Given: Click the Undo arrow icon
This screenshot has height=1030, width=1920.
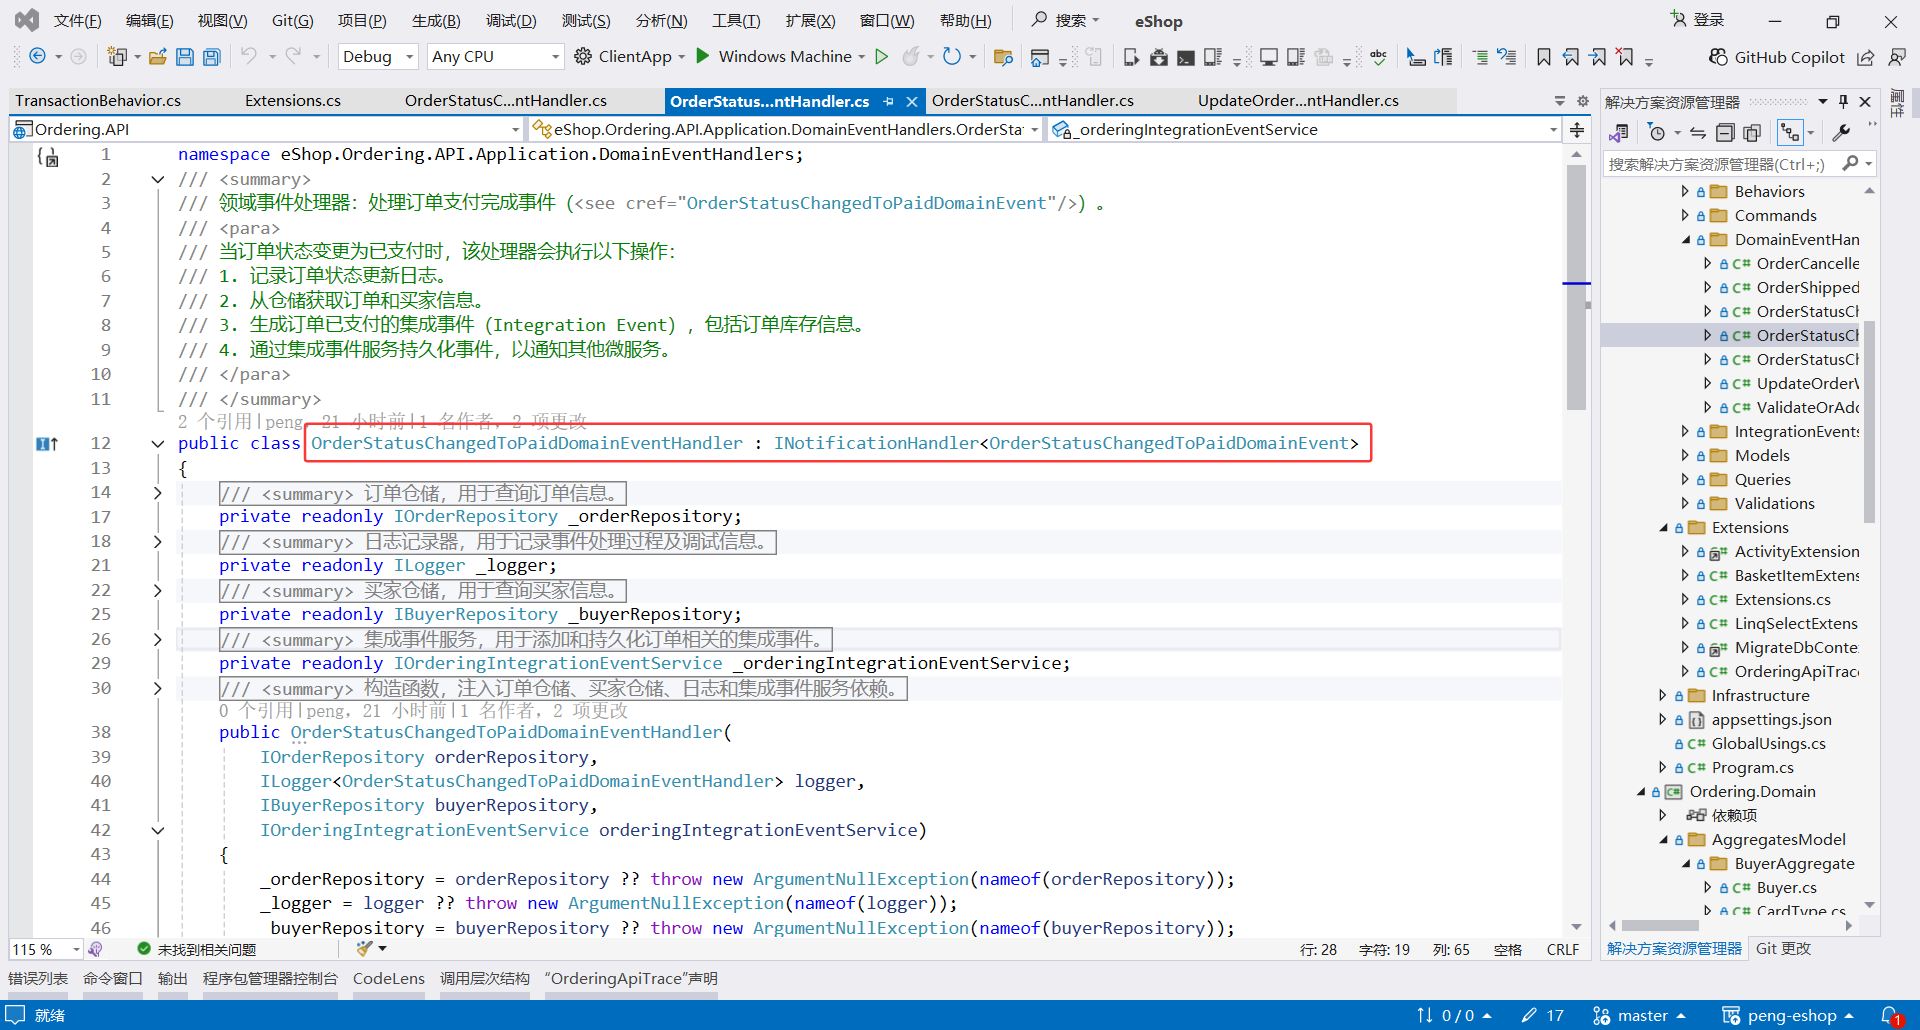Looking at the screenshot, I should point(249,57).
